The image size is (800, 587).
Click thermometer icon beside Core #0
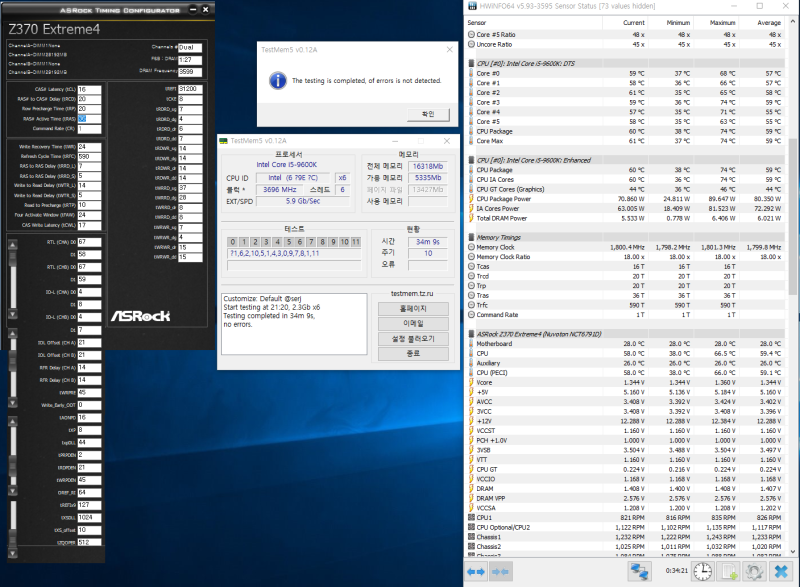coord(471,73)
